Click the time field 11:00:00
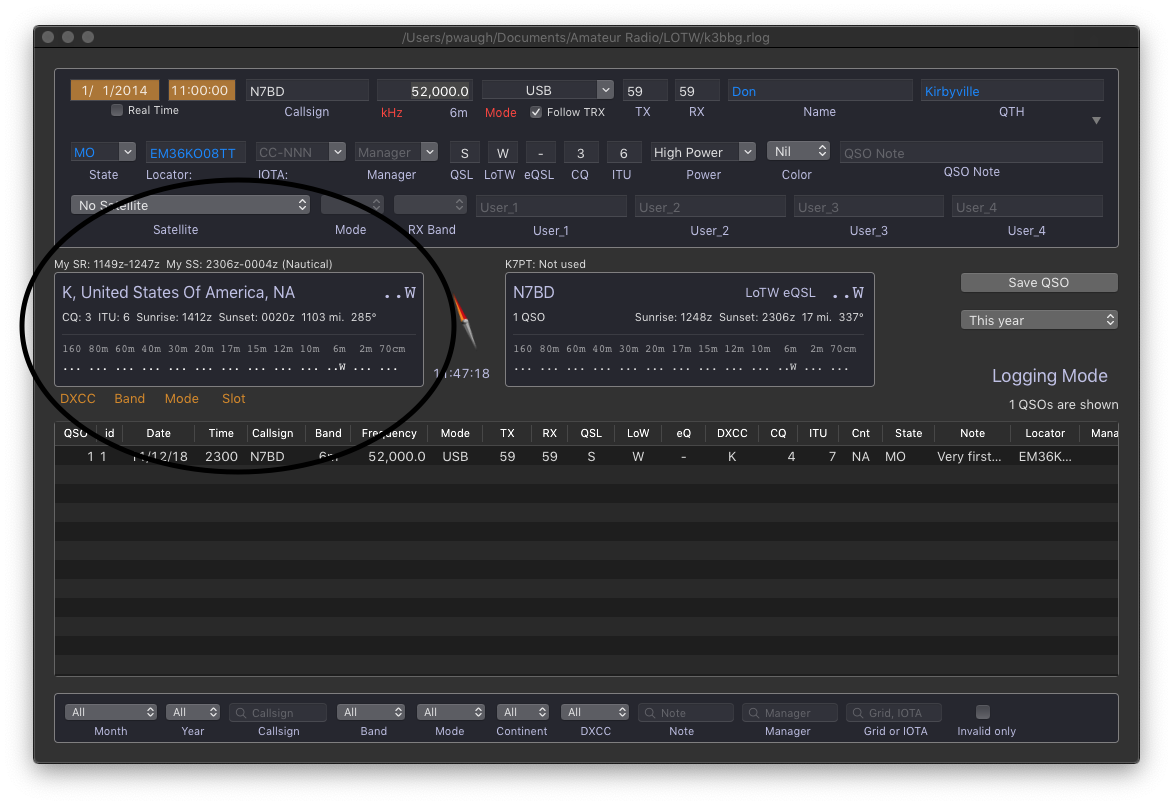The image size is (1173, 805). (201, 91)
